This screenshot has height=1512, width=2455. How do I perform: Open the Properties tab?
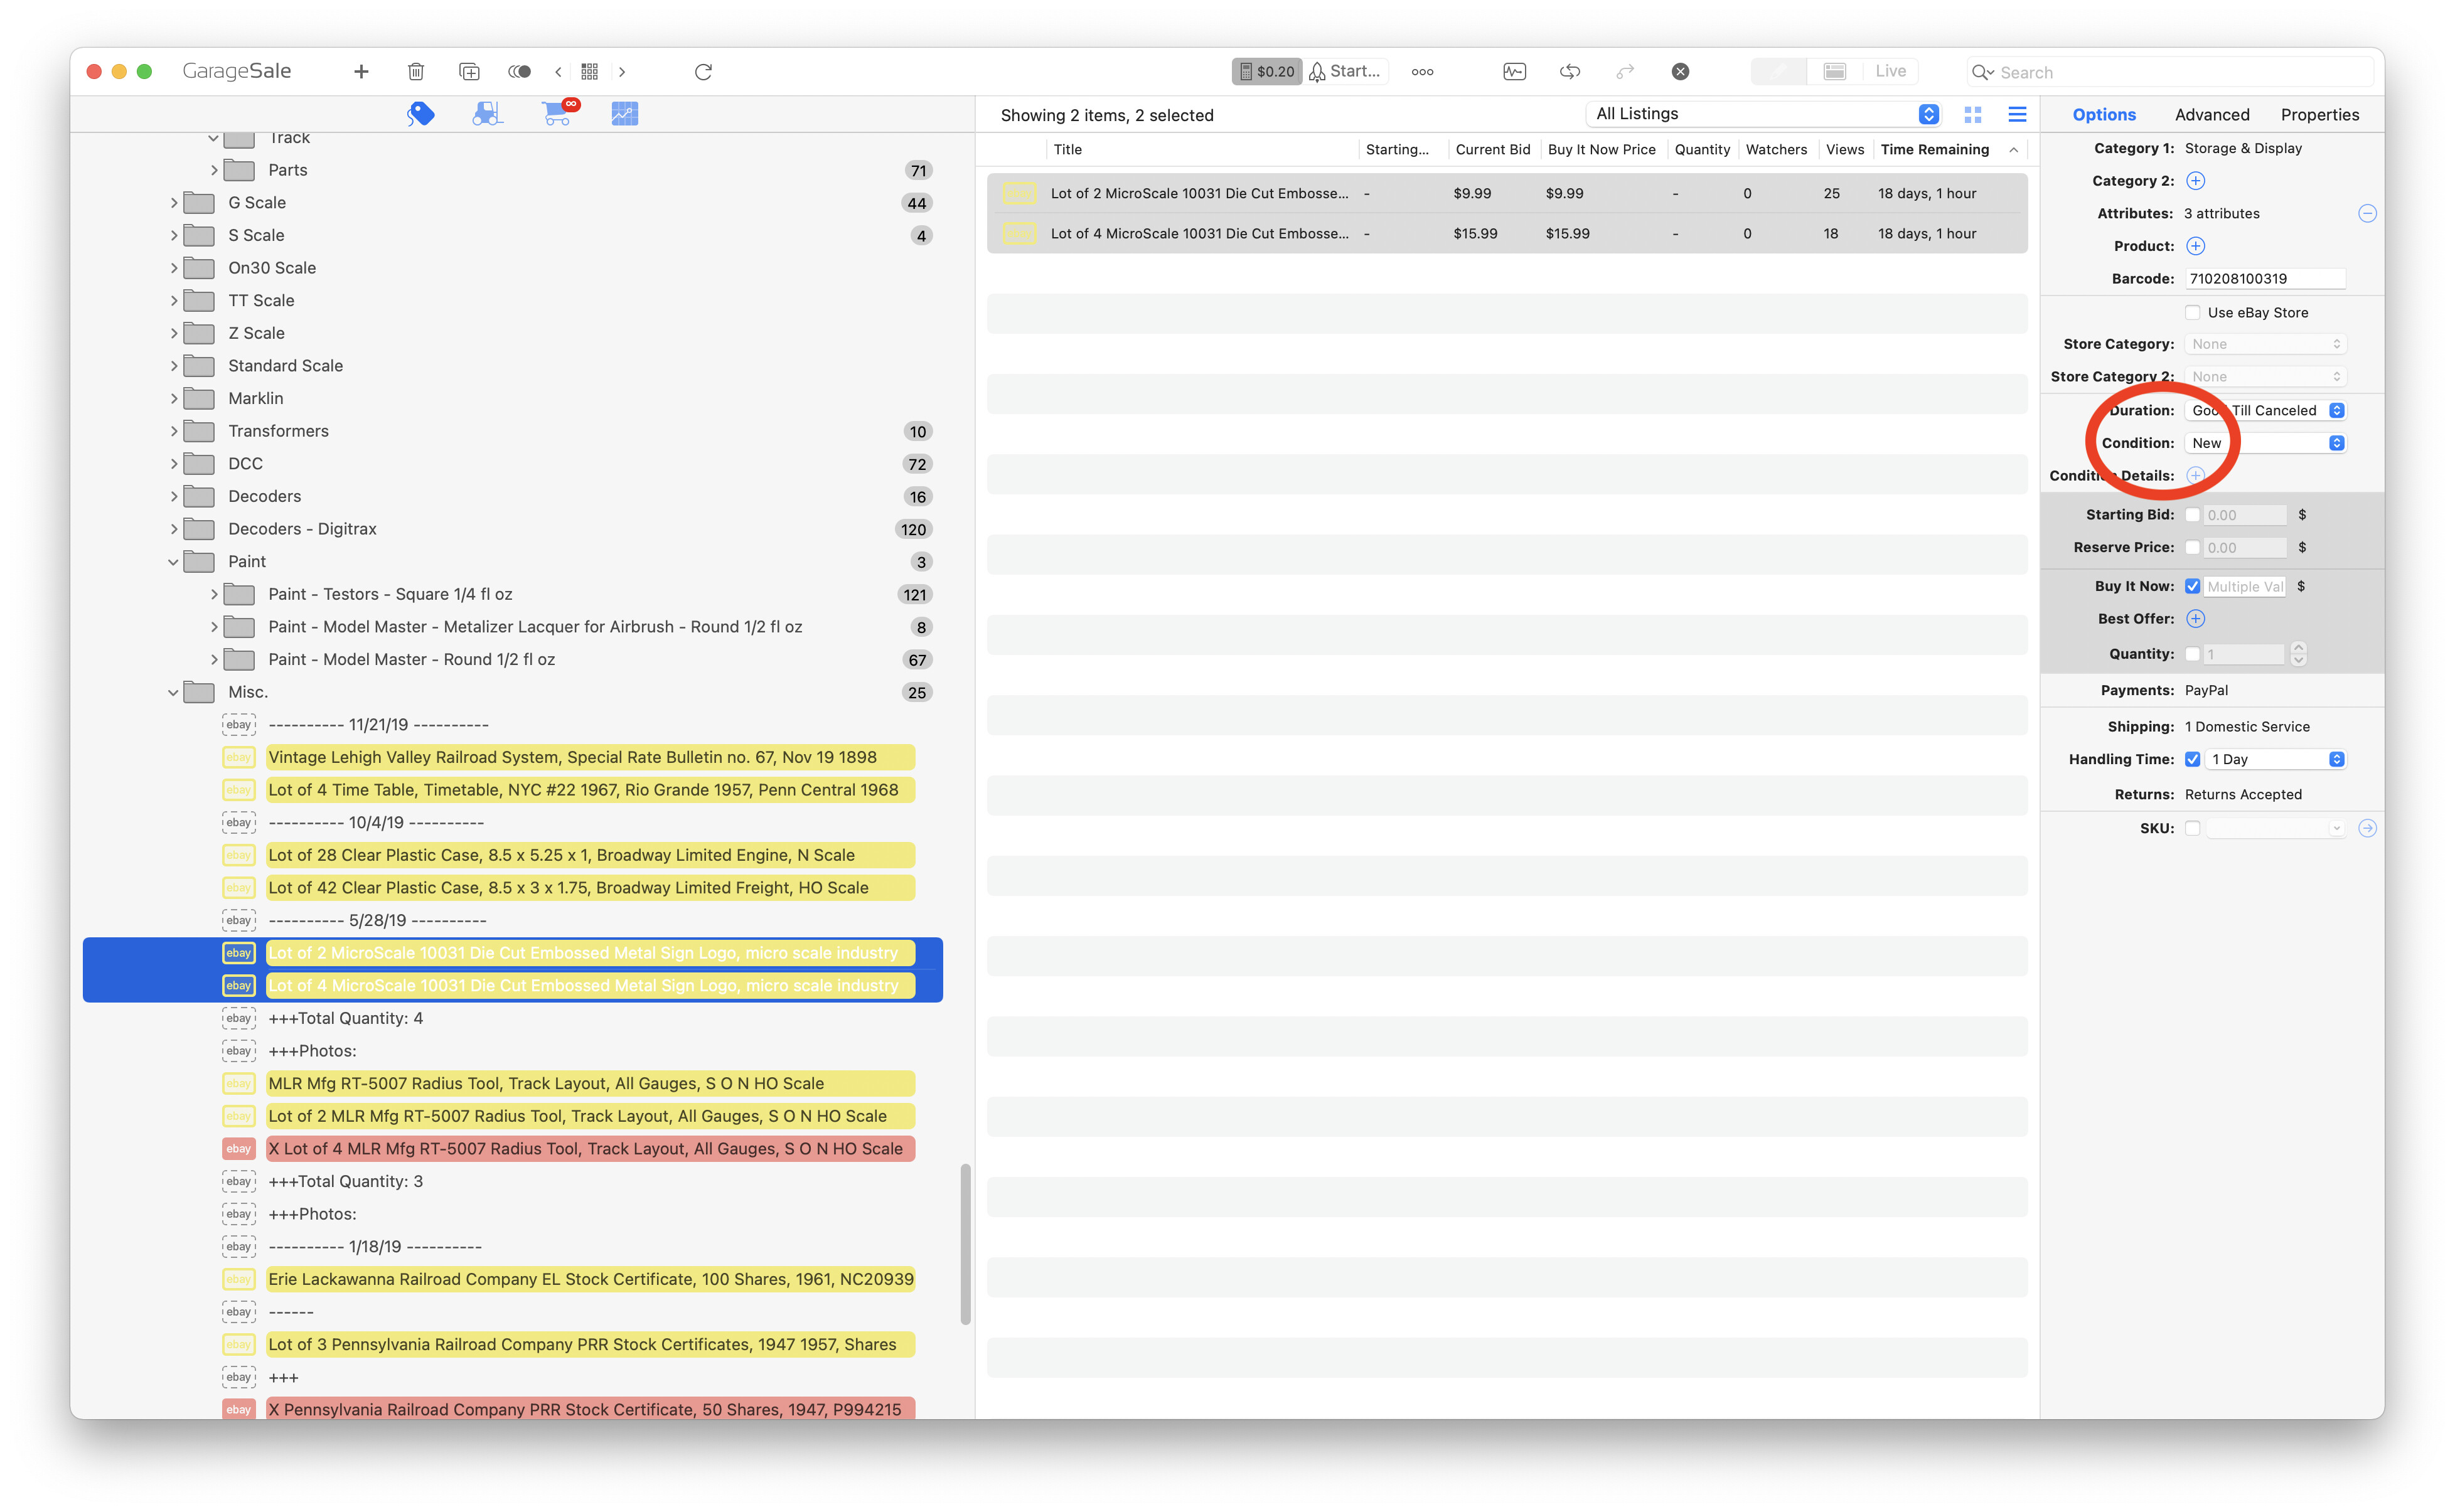[2319, 115]
